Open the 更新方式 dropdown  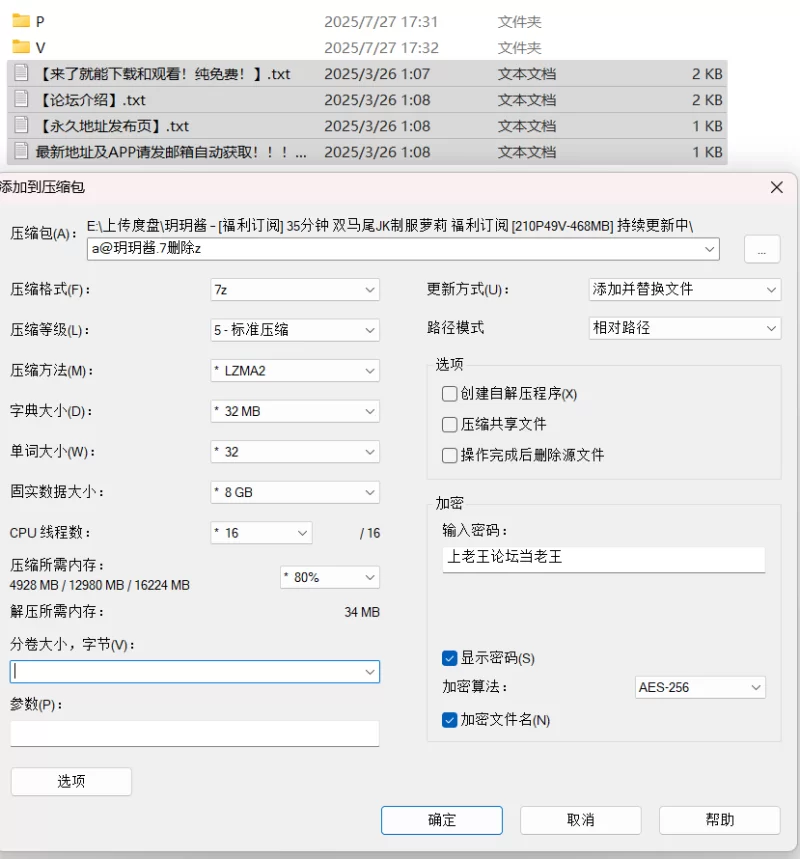(x=685, y=290)
